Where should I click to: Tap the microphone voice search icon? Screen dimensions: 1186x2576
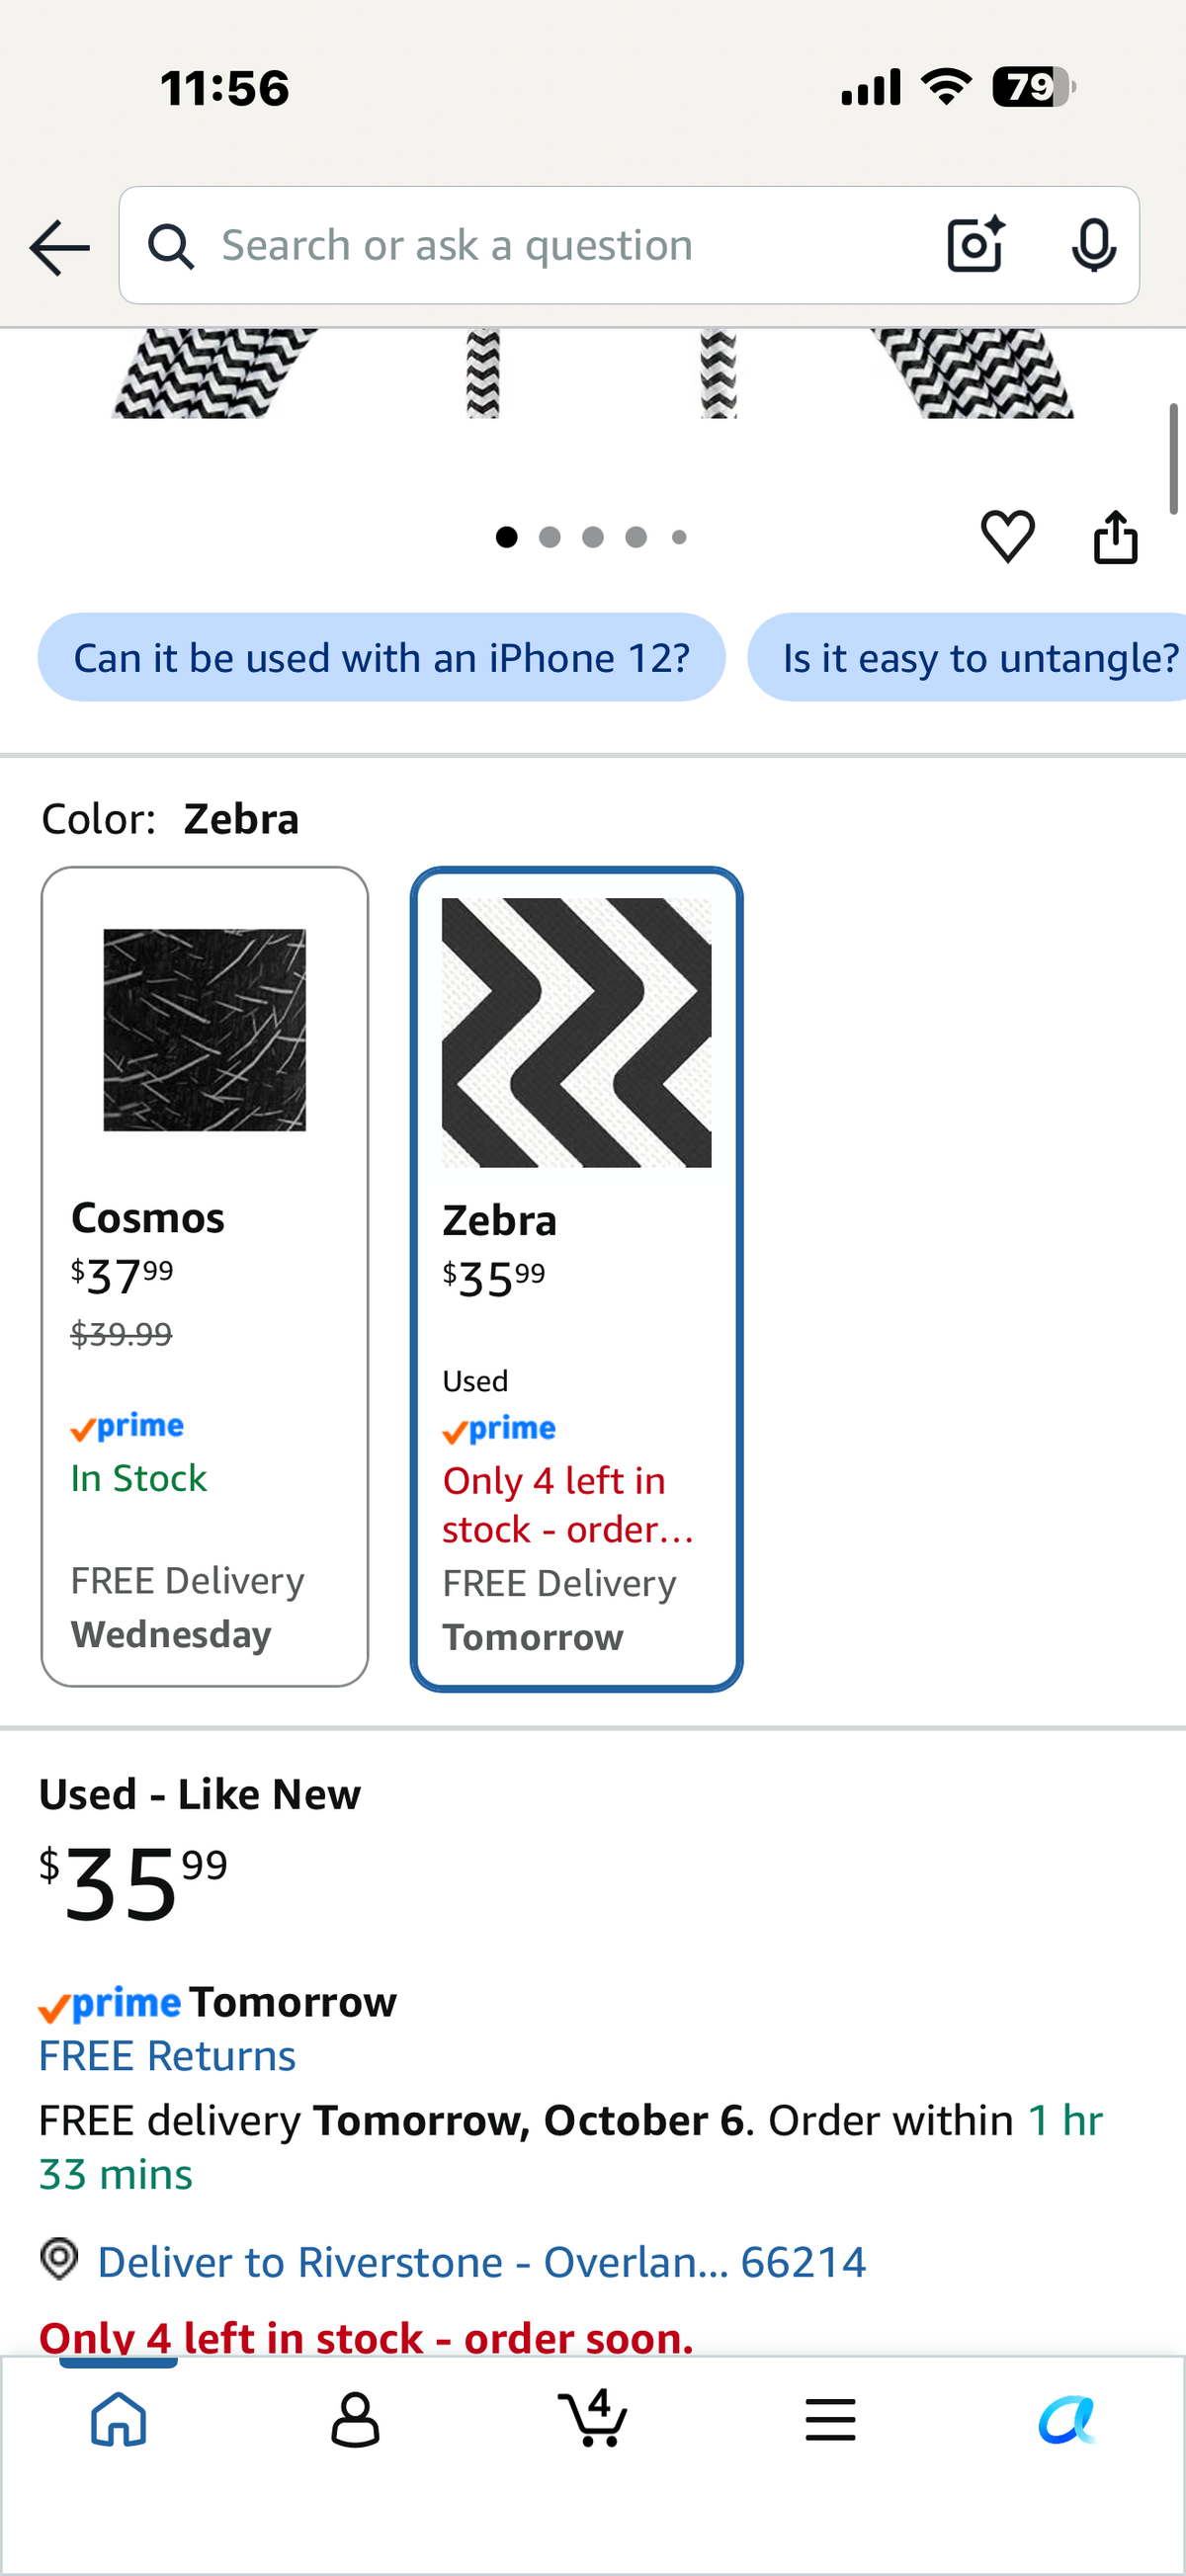[1093, 245]
